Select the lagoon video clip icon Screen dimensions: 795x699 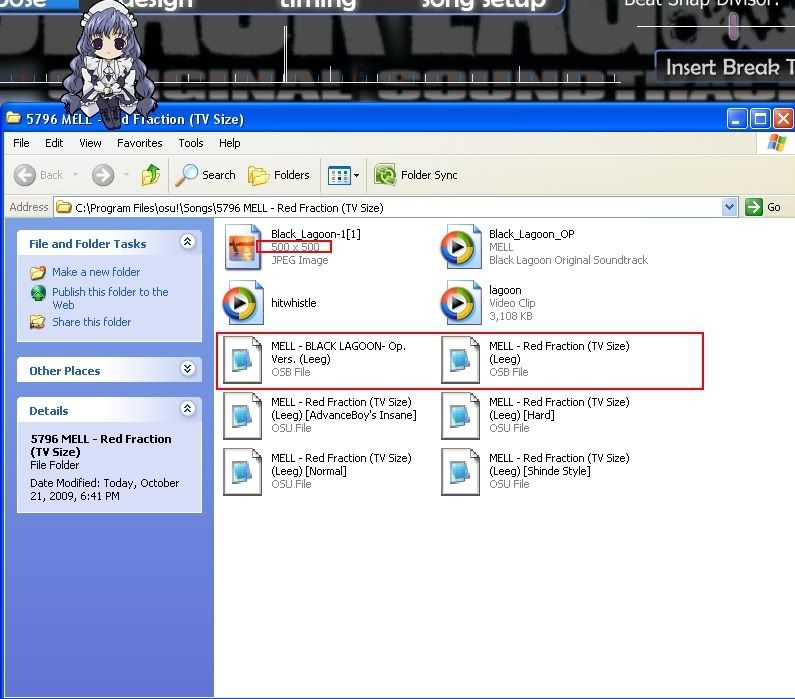[x=461, y=303]
